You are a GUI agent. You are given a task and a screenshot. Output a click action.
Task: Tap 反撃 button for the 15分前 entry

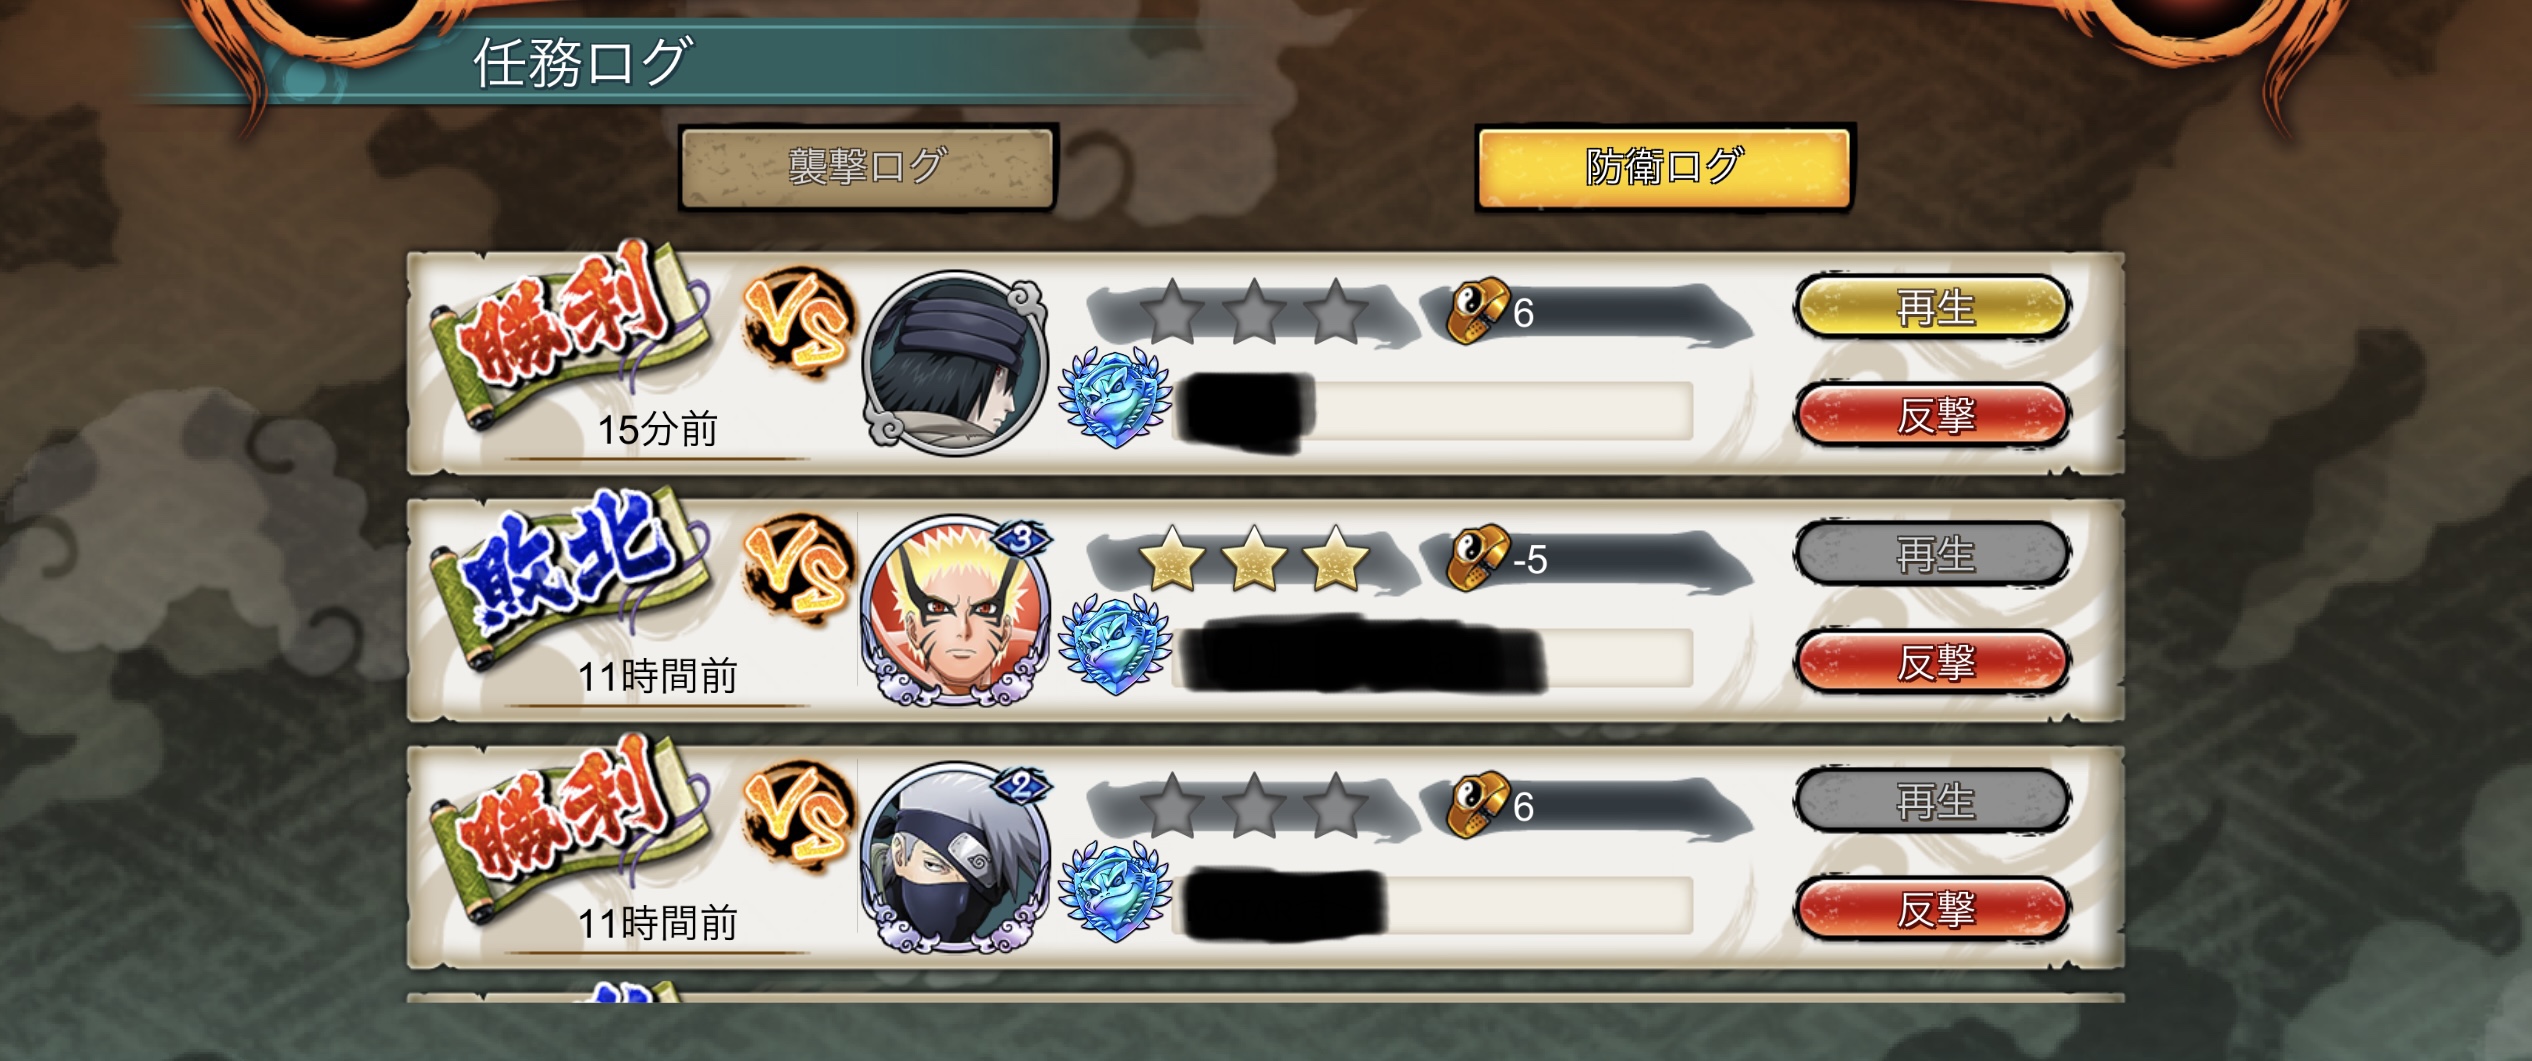click(1932, 414)
